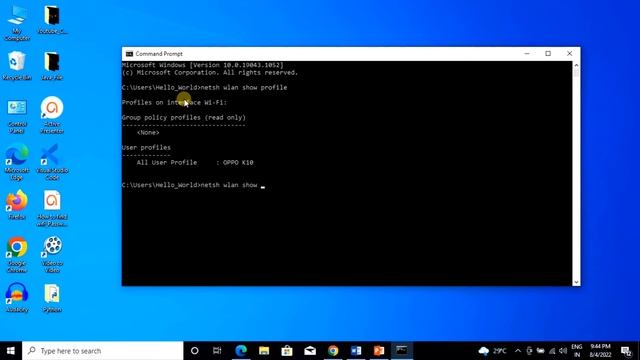This screenshot has width=640, height=360.
Task: Close the Command Prompt window
Action: [x=569, y=54]
